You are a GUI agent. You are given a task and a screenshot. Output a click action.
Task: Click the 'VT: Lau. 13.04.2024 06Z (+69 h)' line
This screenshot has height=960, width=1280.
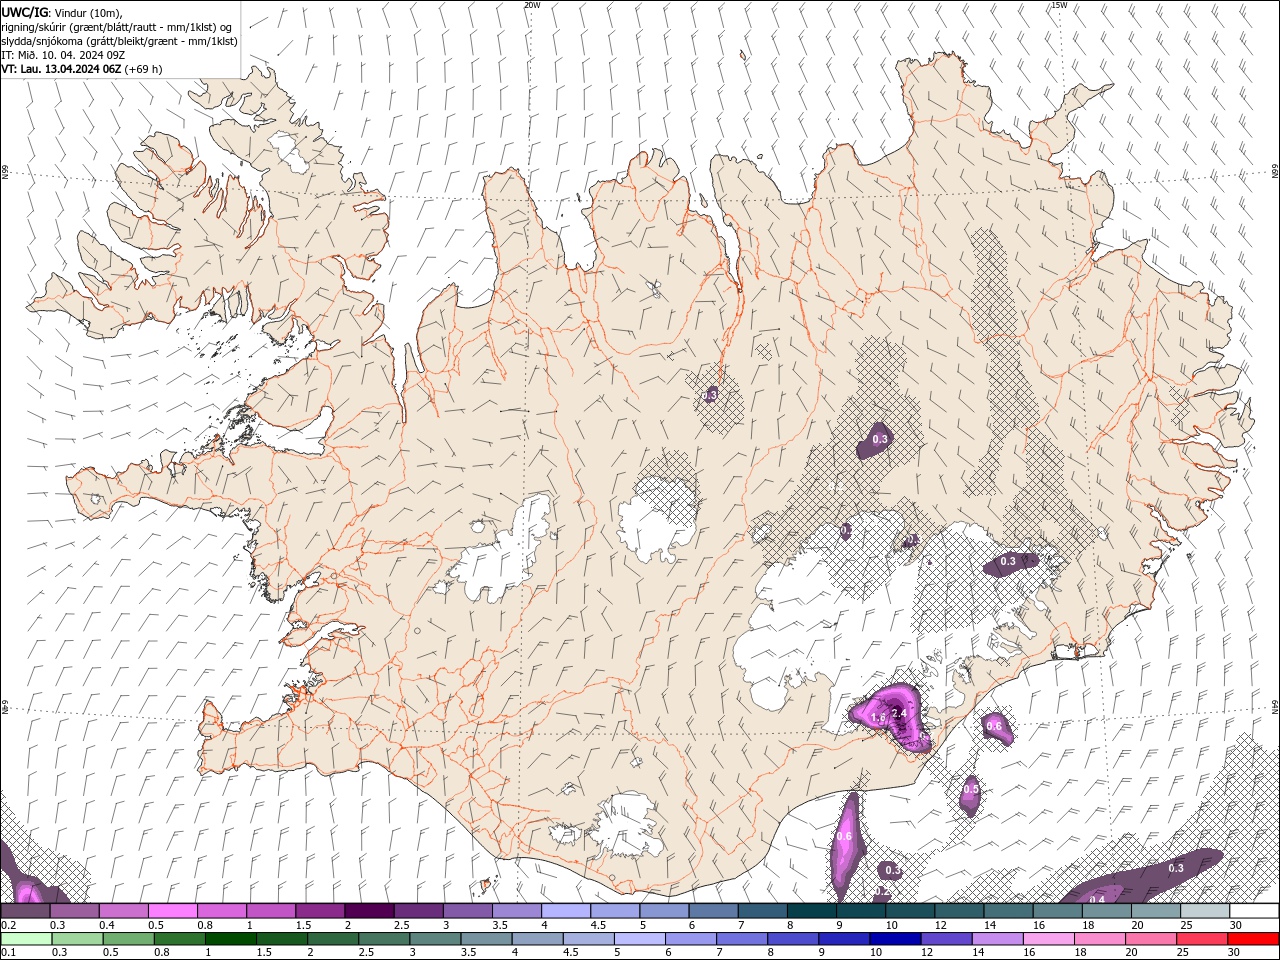(82, 69)
